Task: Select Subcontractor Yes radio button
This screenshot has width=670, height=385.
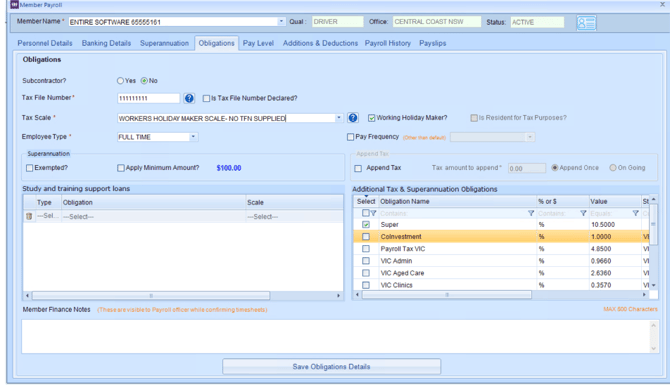Action: point(120,81)
